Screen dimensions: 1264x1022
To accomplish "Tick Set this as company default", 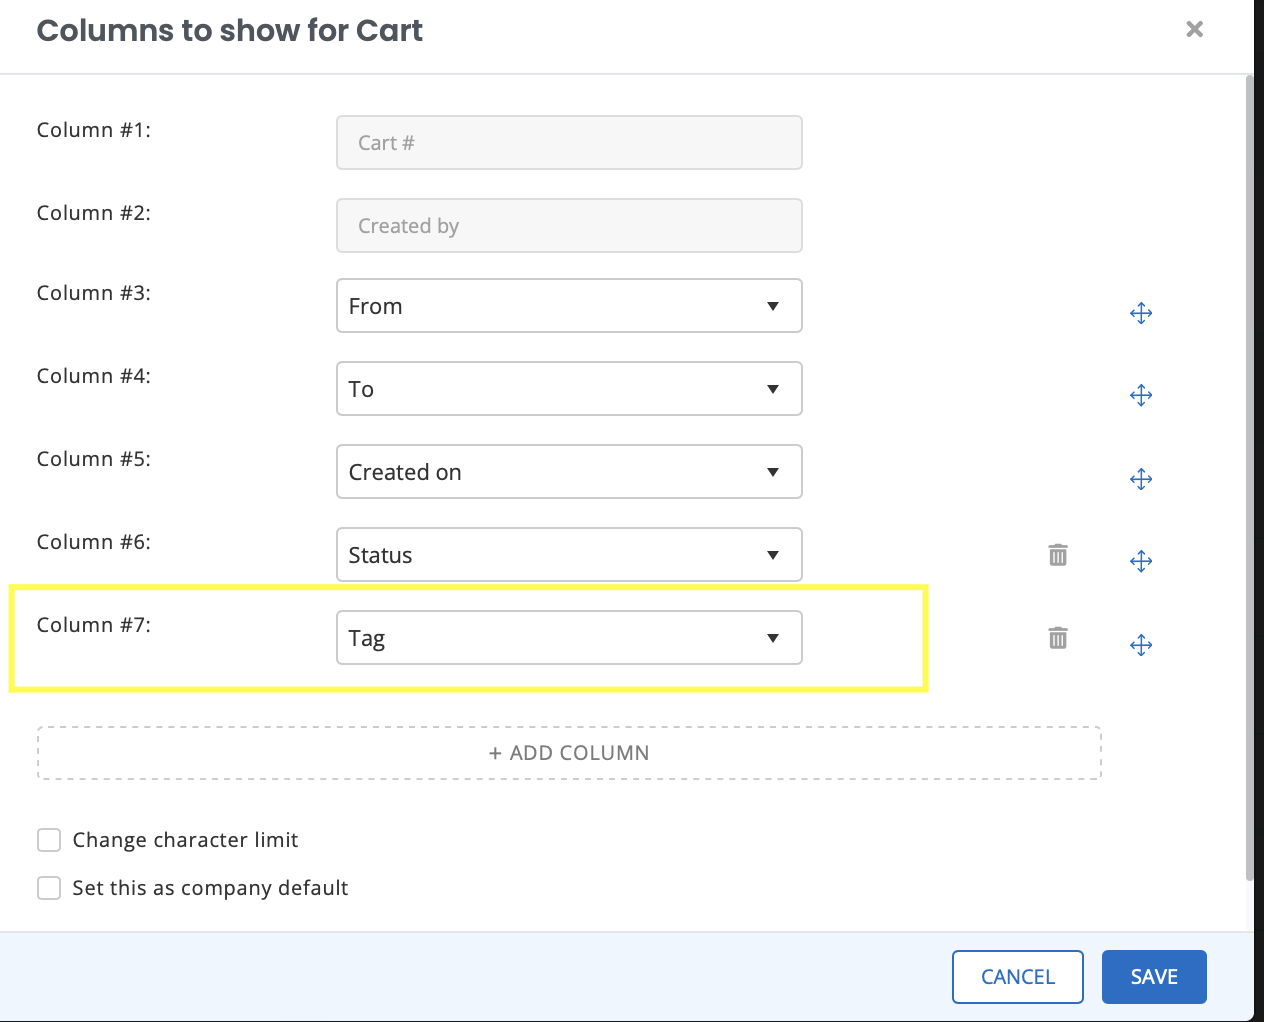I will pyautogui.click(x=49, y=888).
